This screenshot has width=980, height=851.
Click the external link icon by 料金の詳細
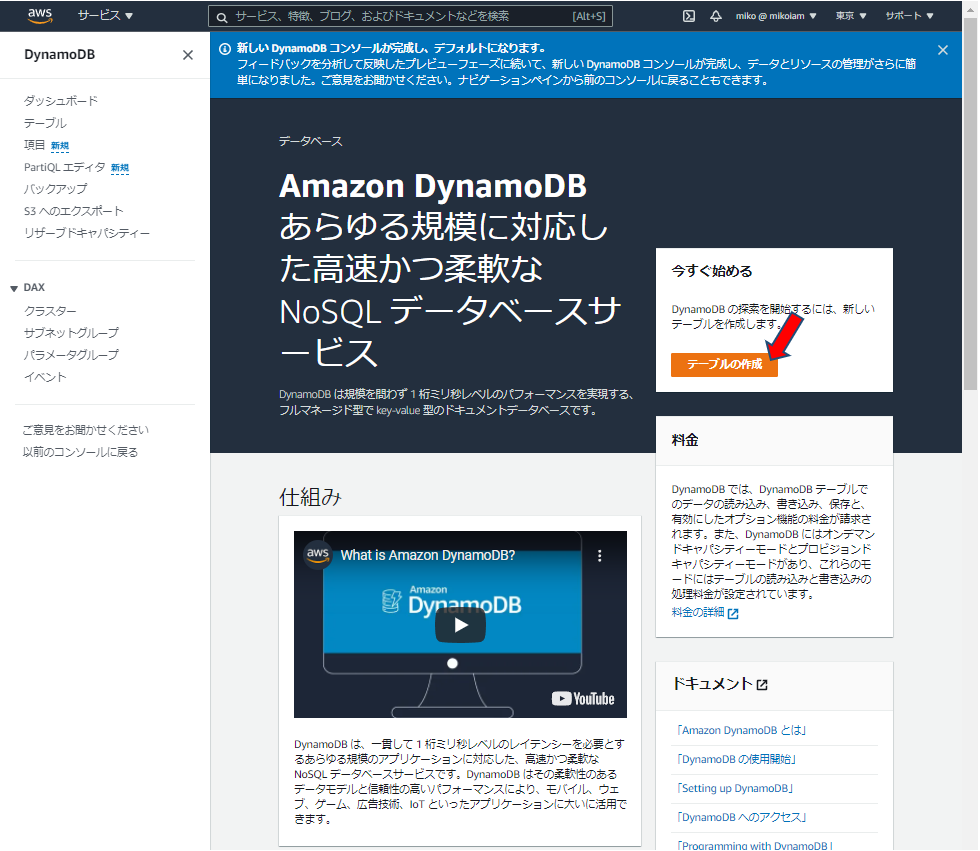coord(733,614)
